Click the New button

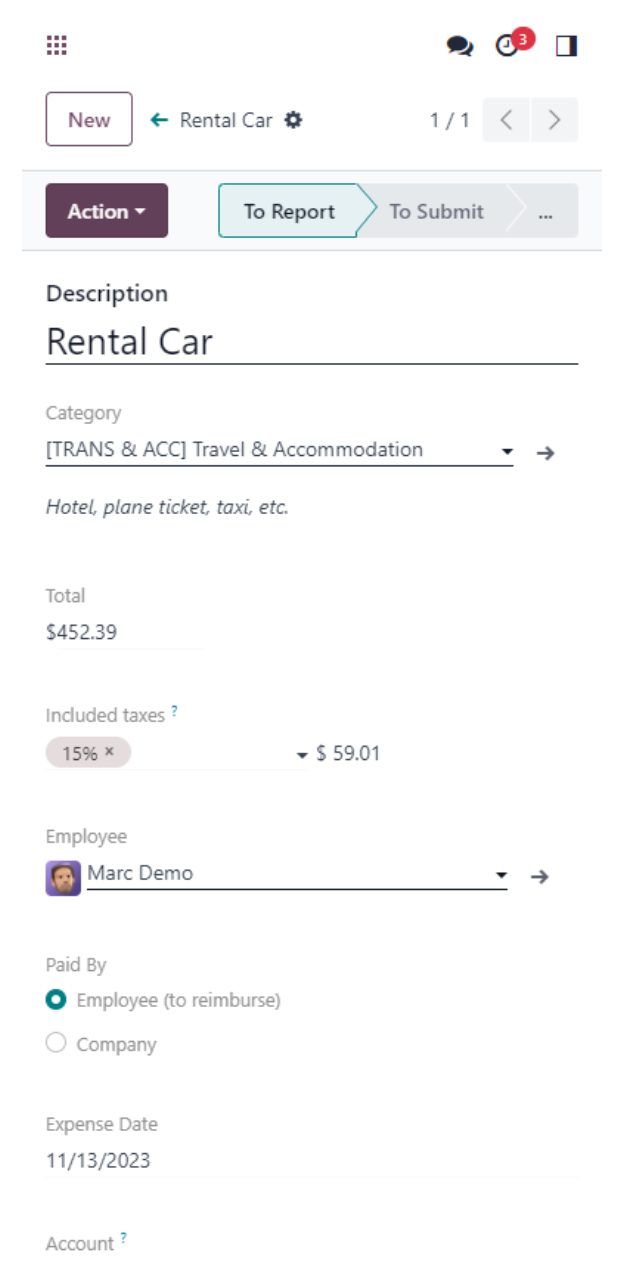[89, 120]
